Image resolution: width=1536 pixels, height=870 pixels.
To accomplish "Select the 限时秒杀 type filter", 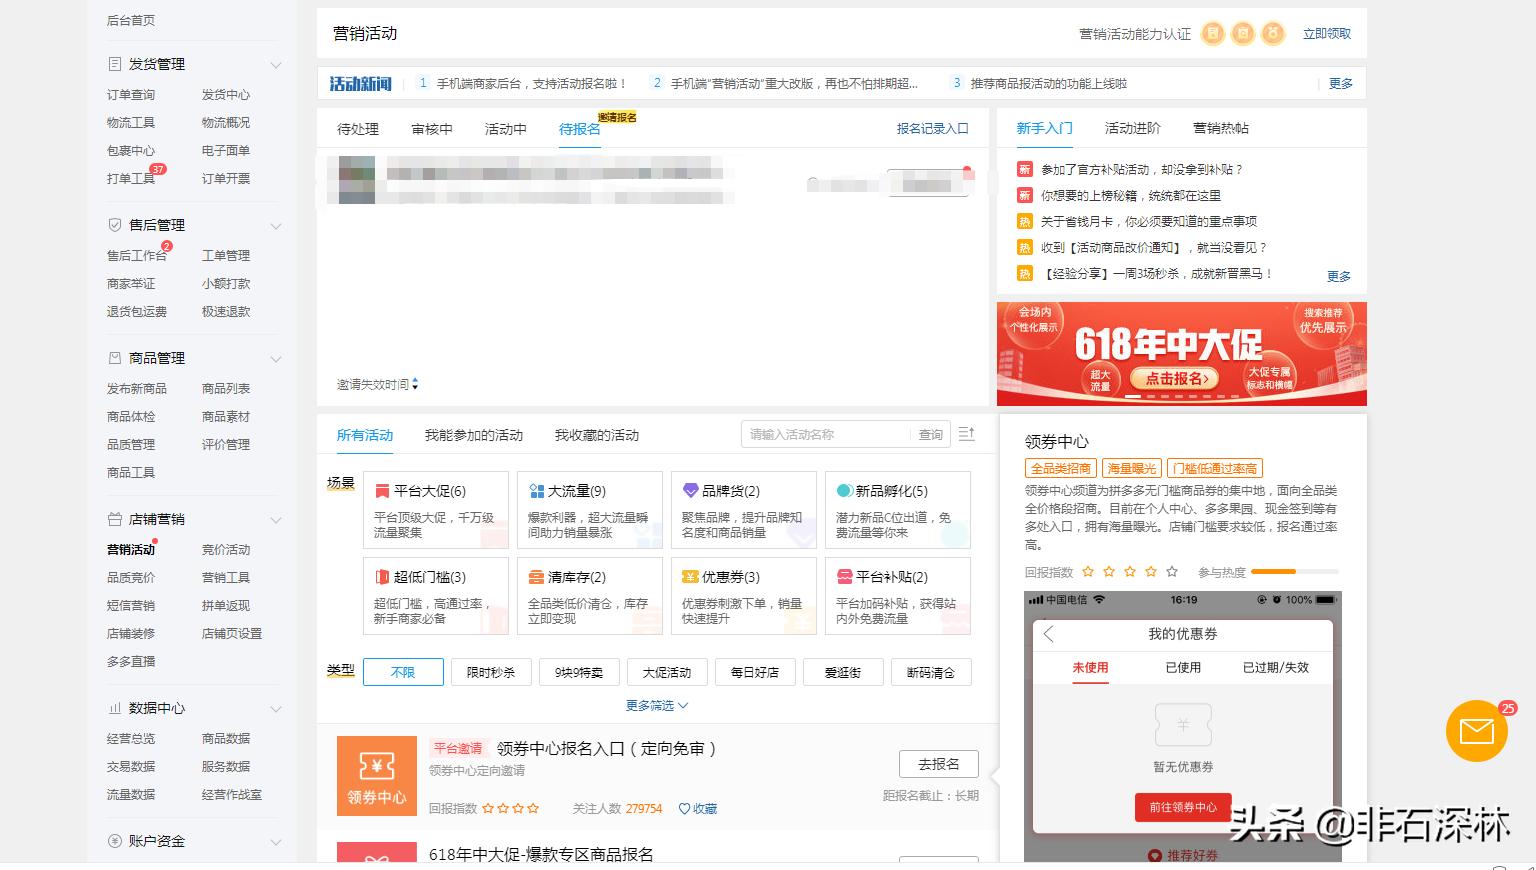I will [x=491, y=672].
